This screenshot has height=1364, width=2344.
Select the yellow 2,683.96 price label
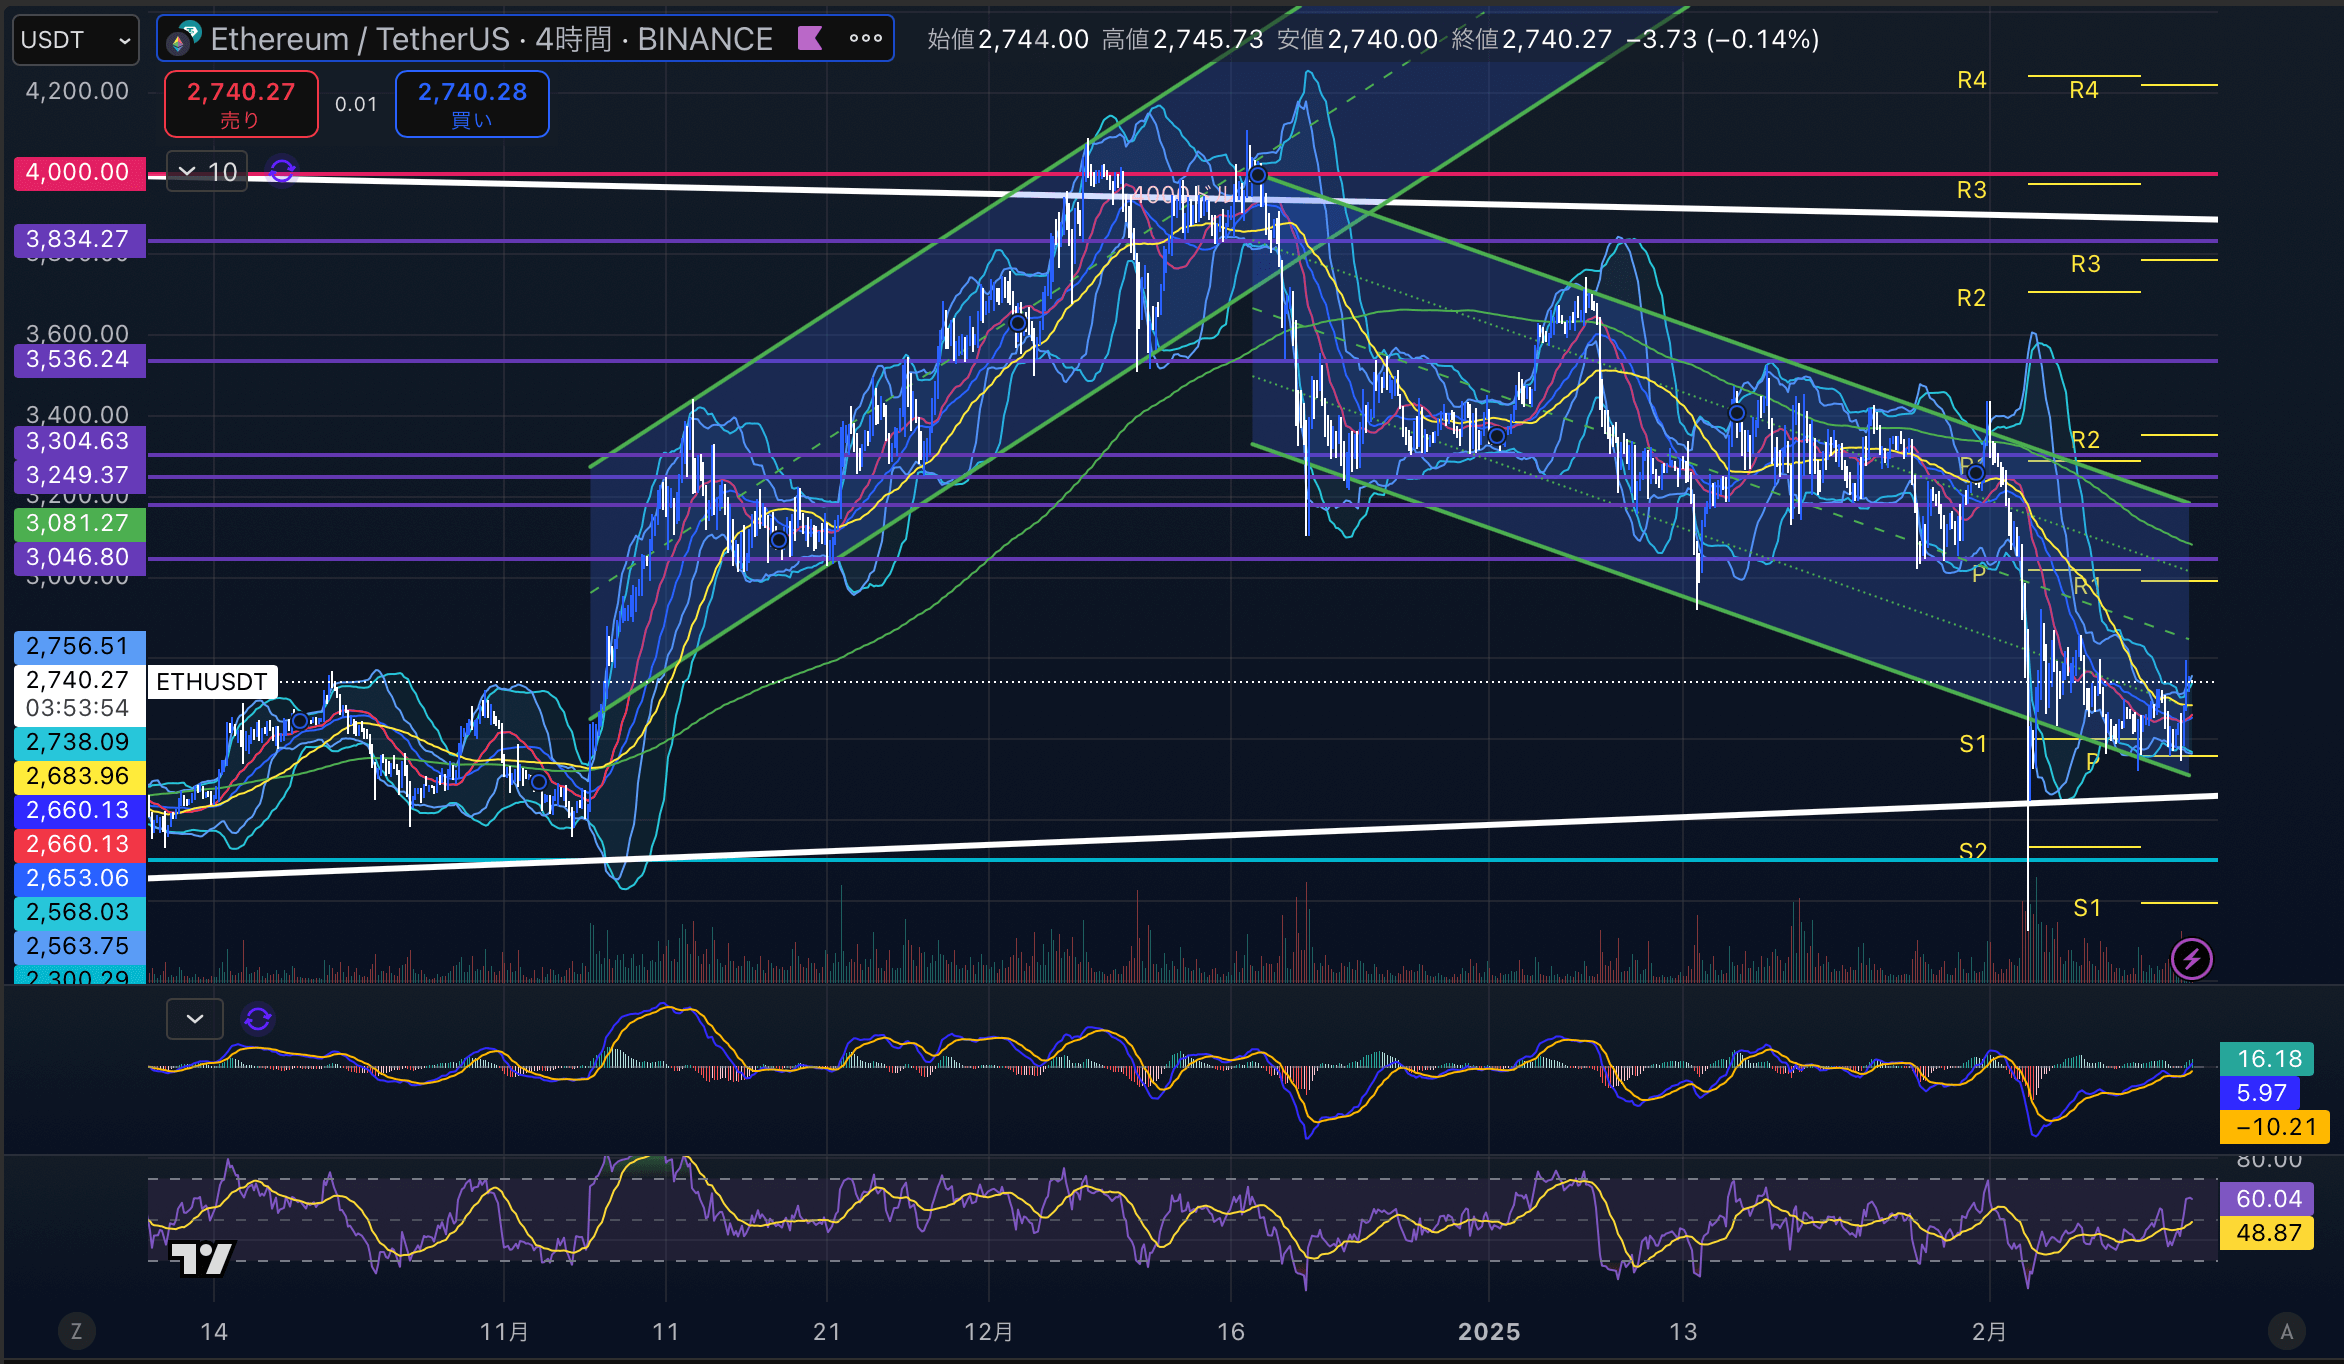pyautogui.click(x=79, y=776)
